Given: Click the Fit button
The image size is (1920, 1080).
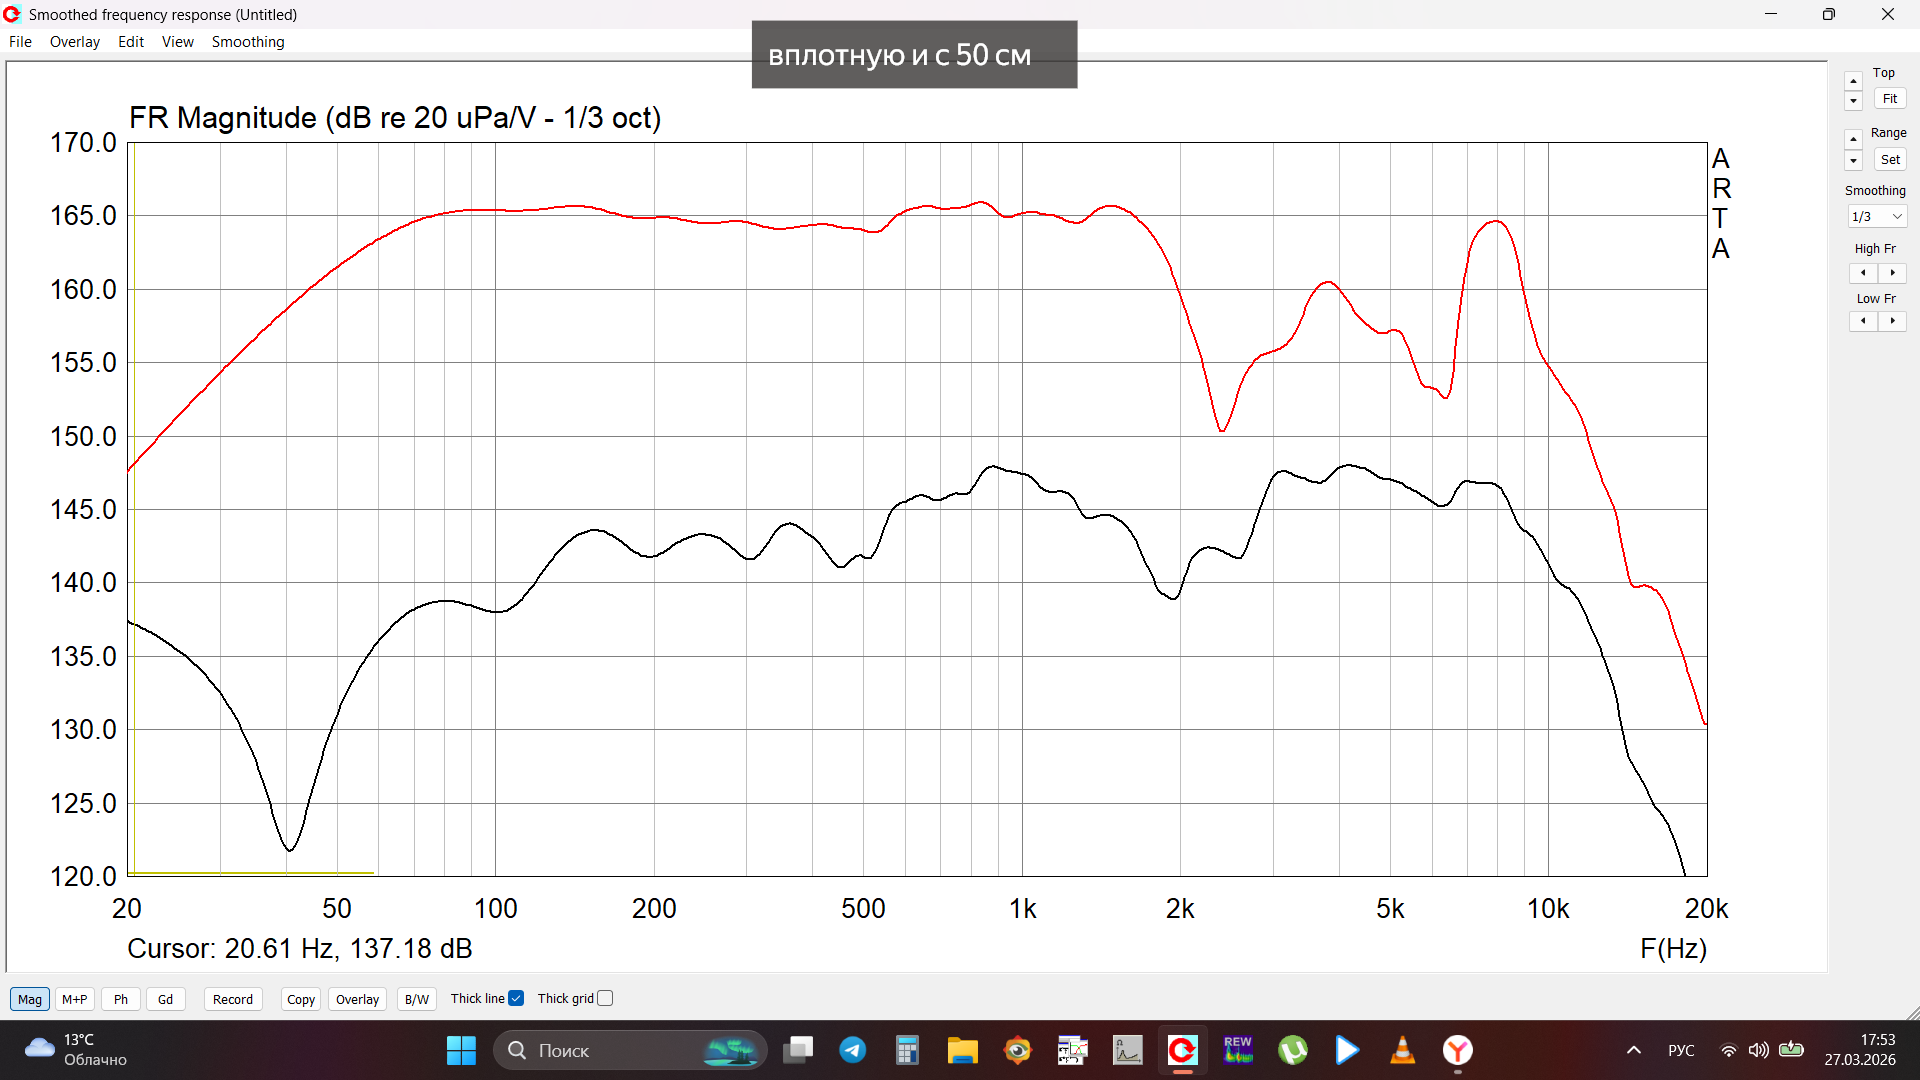Looking at the screenshot, I should pyautogui.click(x=1889, y=99).
